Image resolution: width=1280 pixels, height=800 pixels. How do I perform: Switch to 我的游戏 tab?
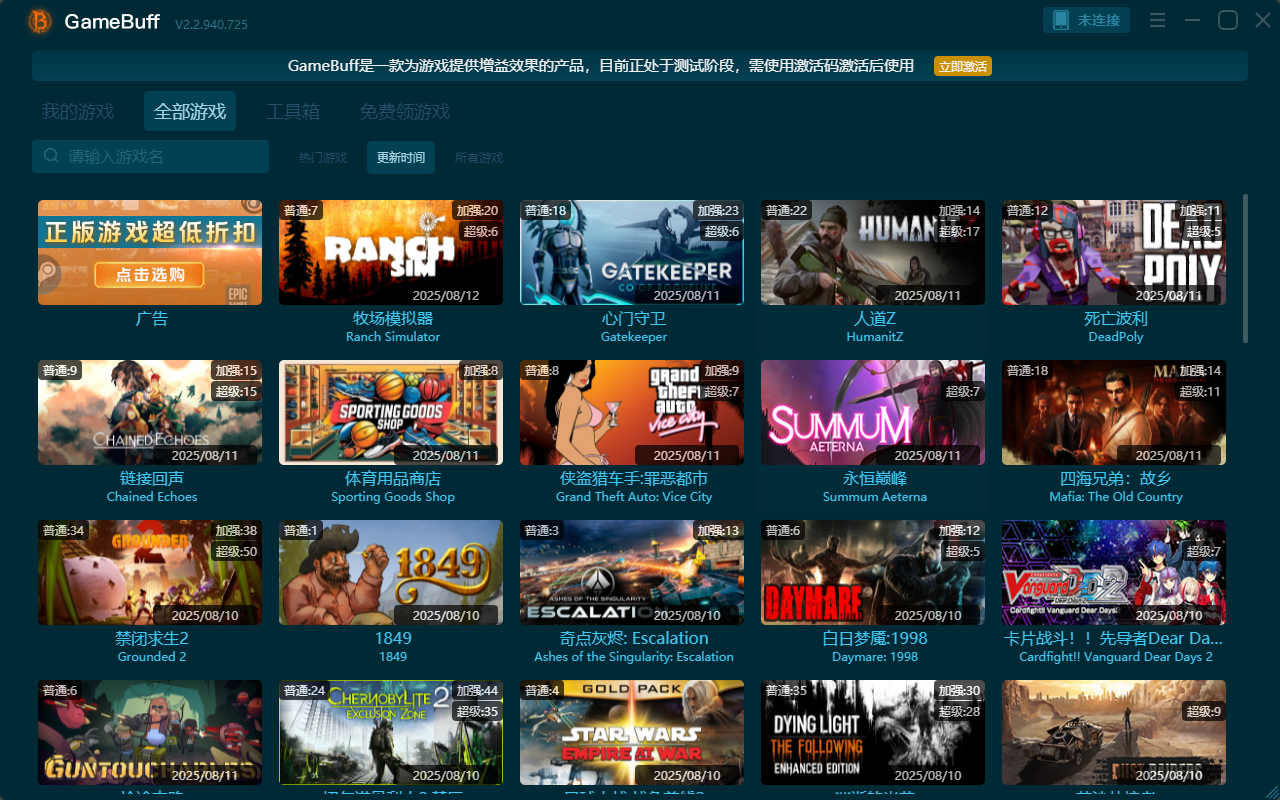coord(78,111)
